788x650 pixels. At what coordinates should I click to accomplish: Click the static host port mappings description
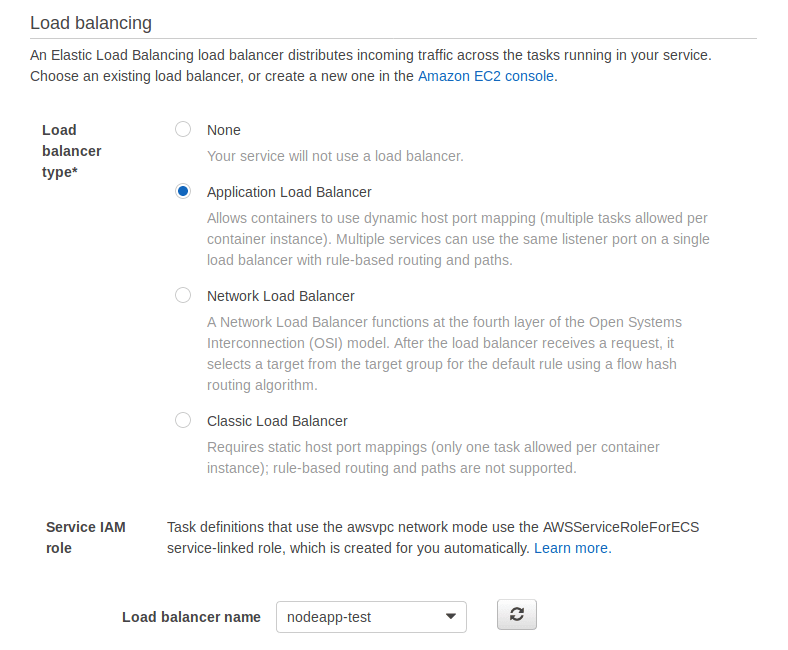433,457
